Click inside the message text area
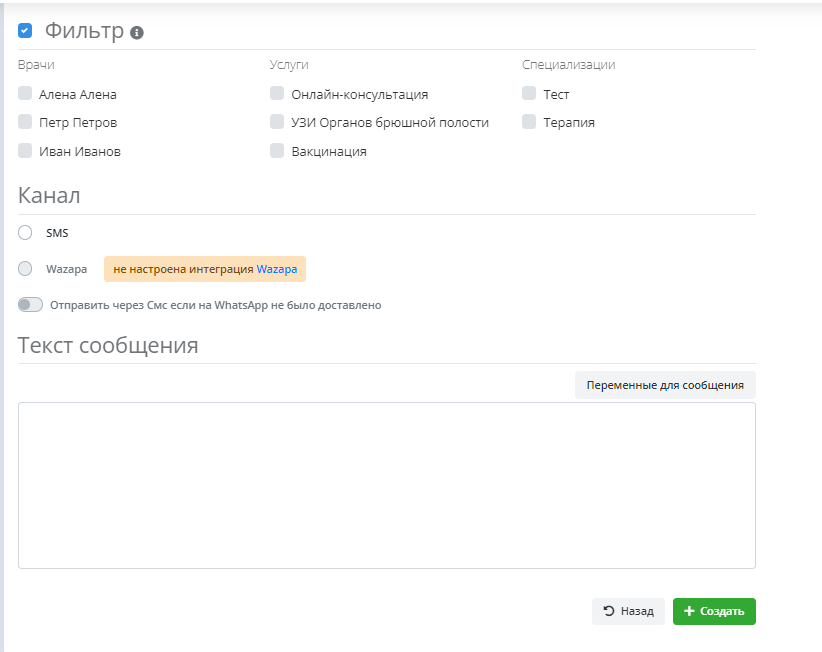Image resolution: width=822 pixels, height=652 pixels. pos(386,485)
